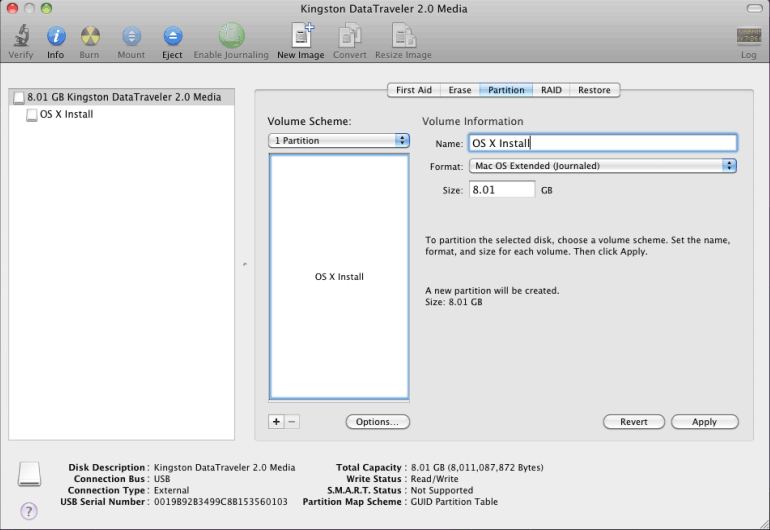This screenshot has width=770, height=530.
Task: Click the Verify microscope icon
Action: coord(21,36)
